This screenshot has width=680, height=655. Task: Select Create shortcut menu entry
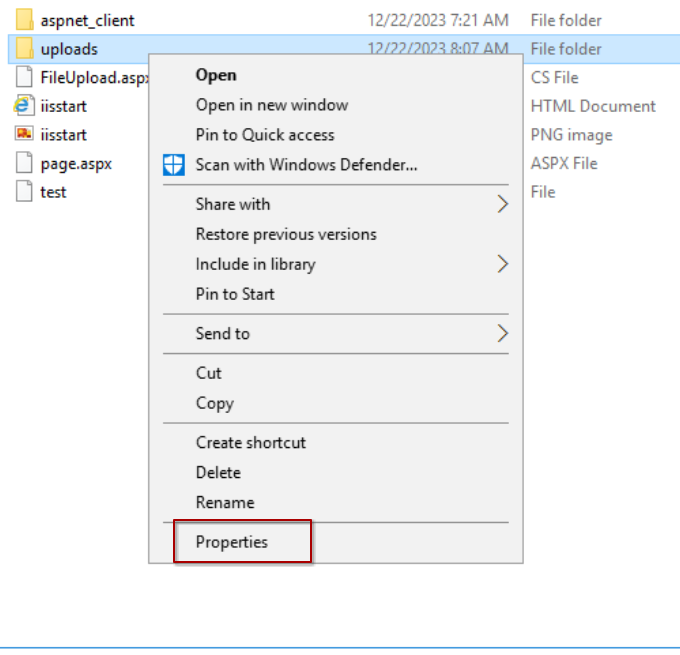251,442
